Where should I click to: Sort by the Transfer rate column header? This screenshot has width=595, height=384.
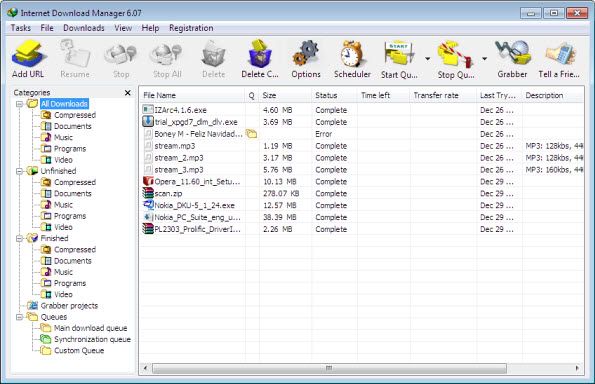(x=443, y=96)
